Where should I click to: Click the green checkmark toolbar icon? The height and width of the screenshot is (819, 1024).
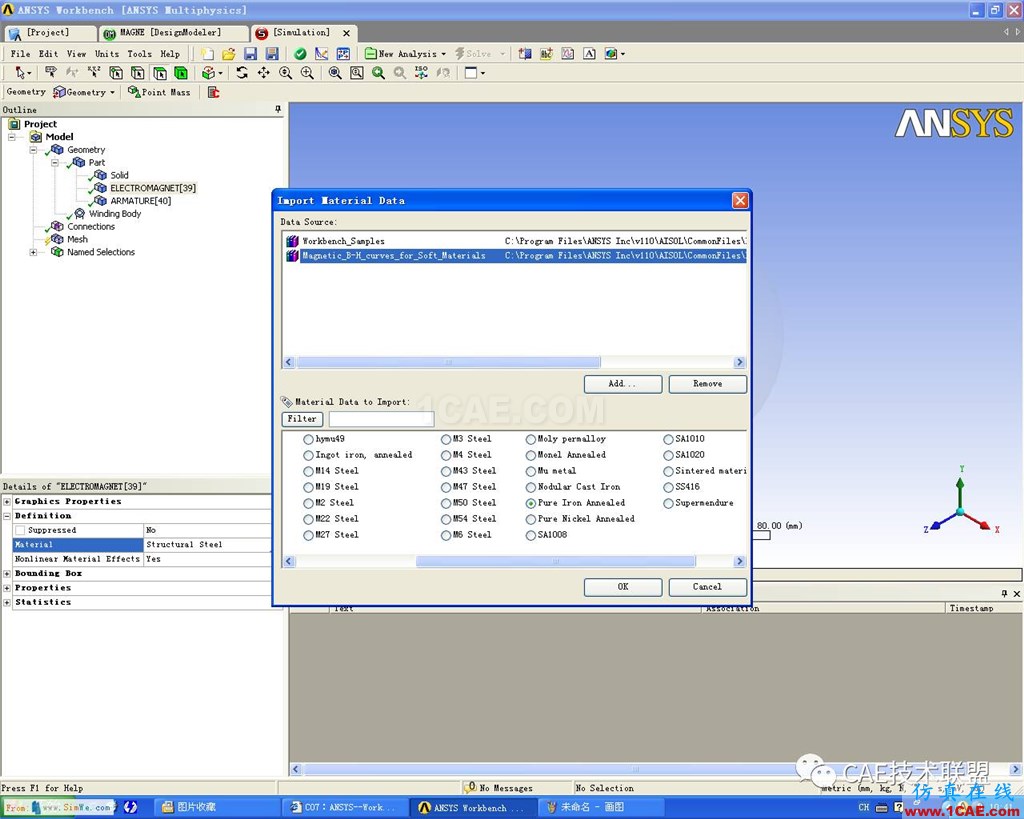(300, 54)
